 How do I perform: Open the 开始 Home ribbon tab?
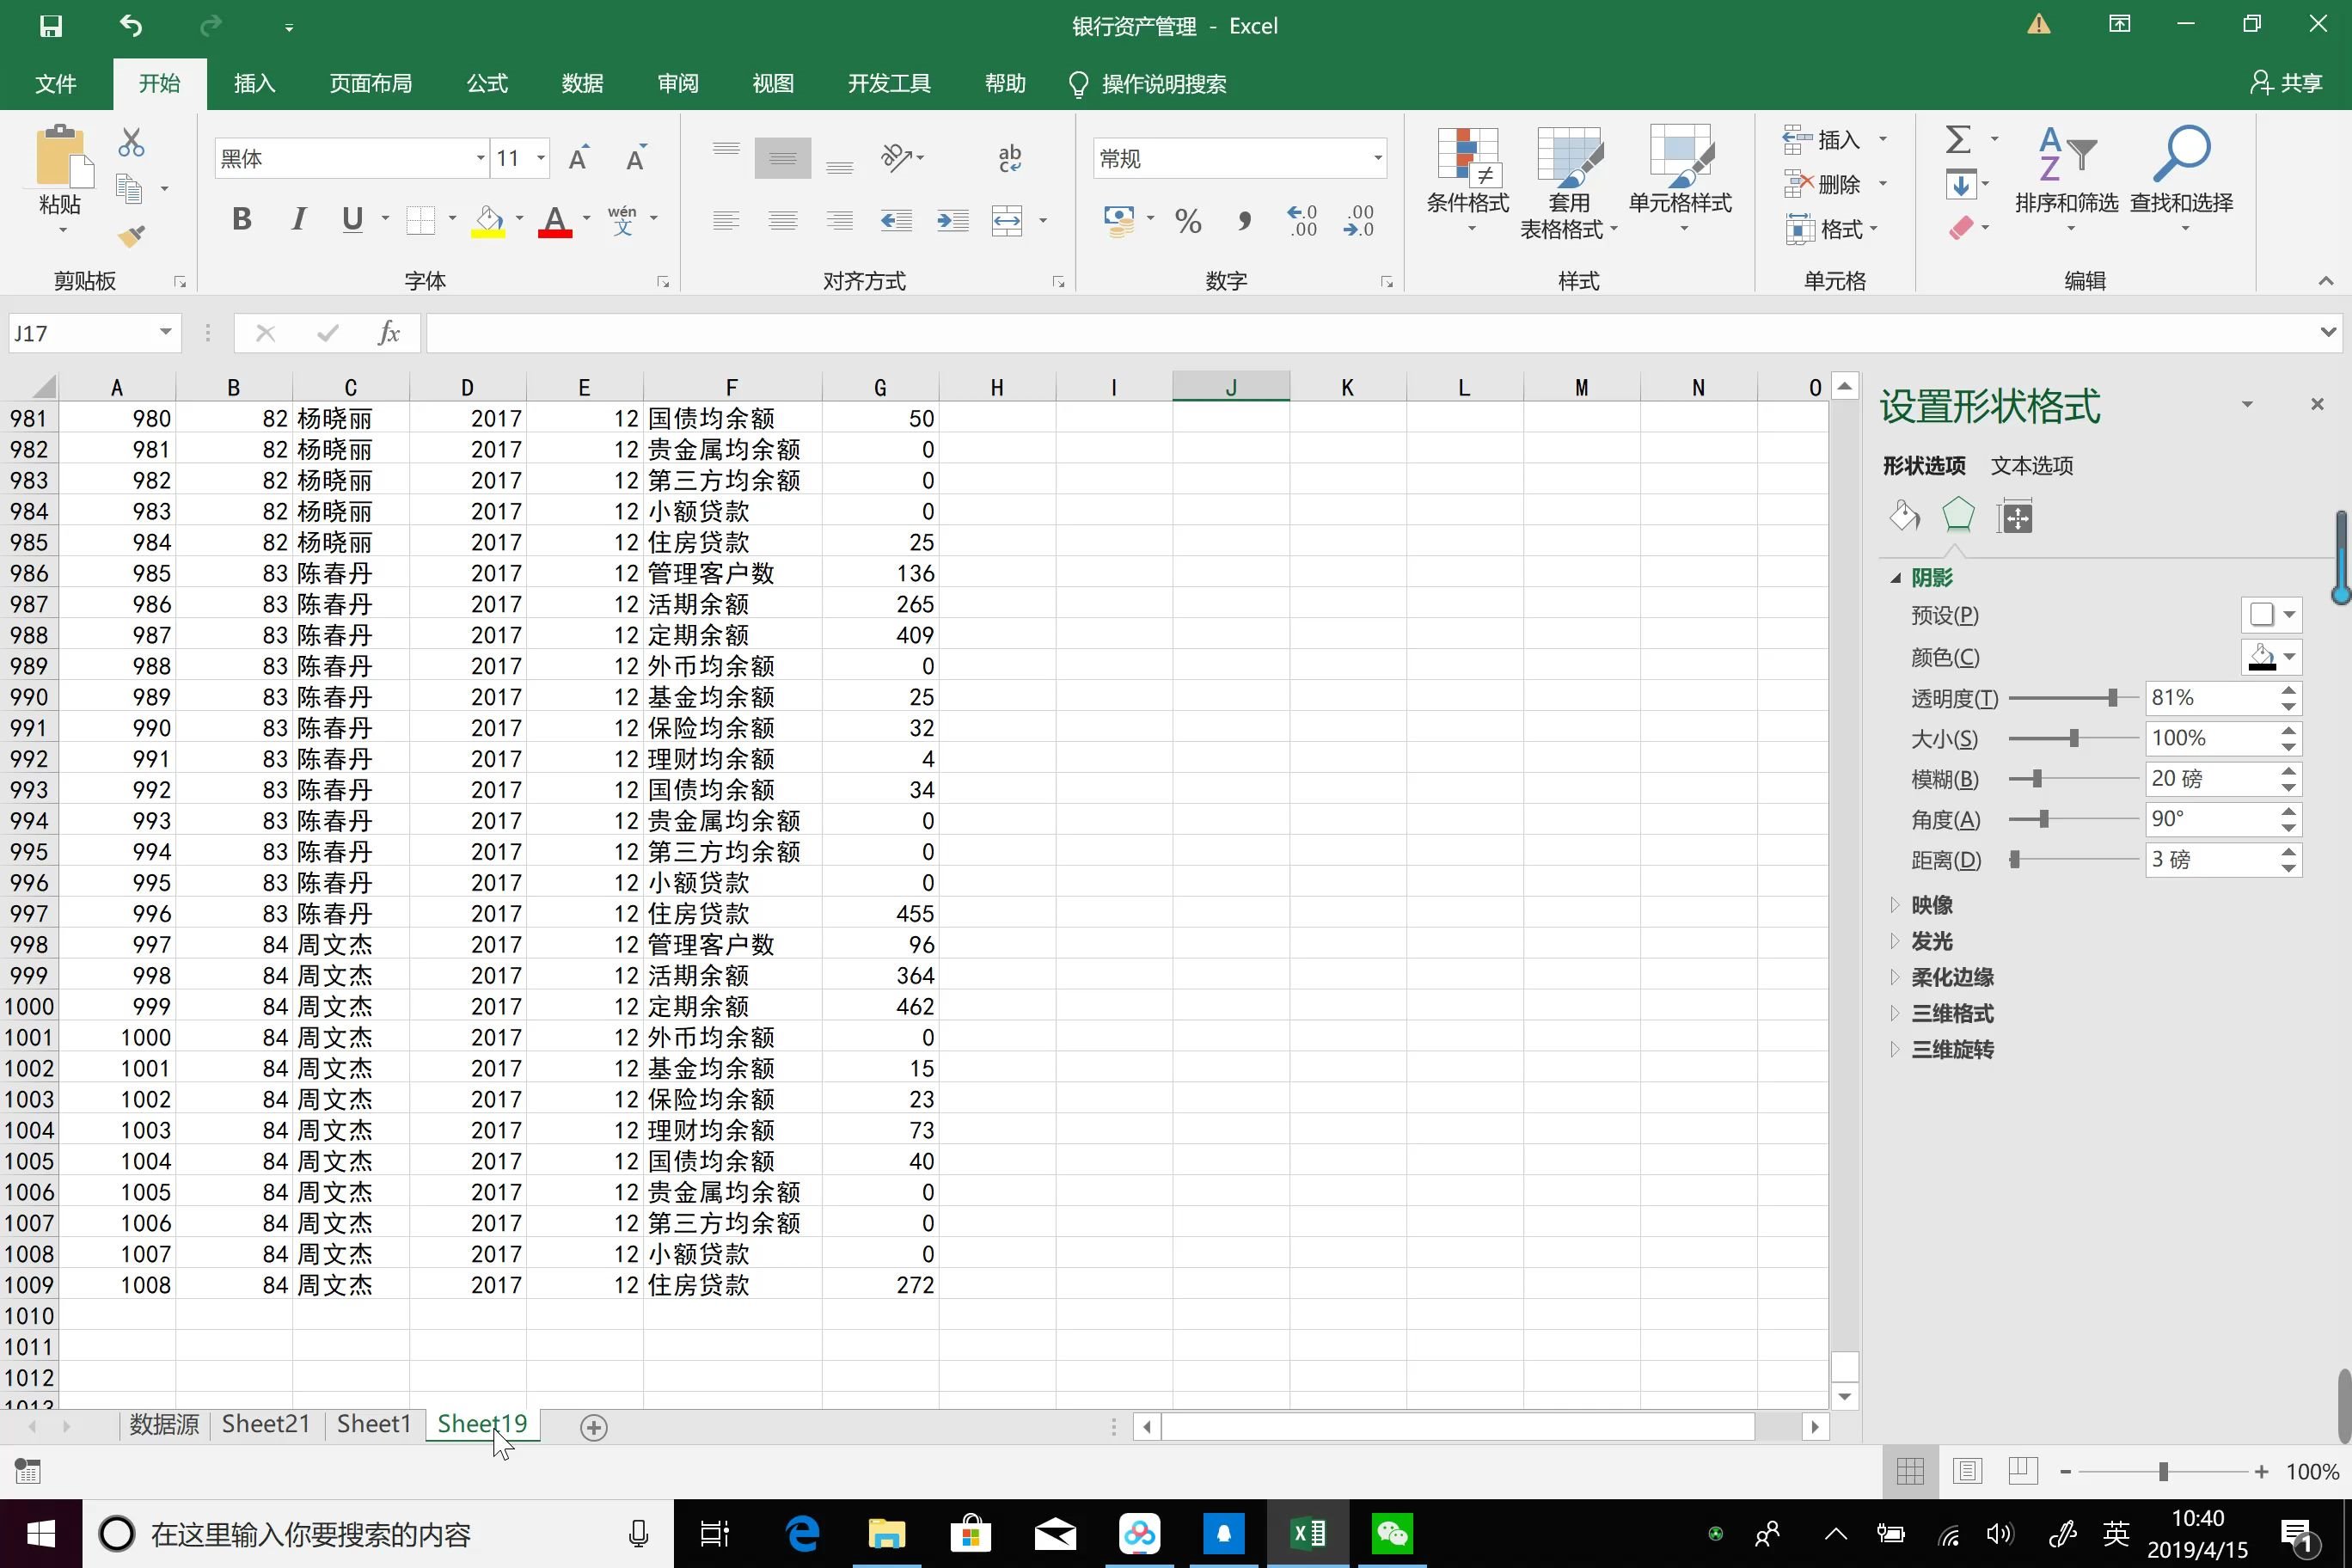coord(159,84)
